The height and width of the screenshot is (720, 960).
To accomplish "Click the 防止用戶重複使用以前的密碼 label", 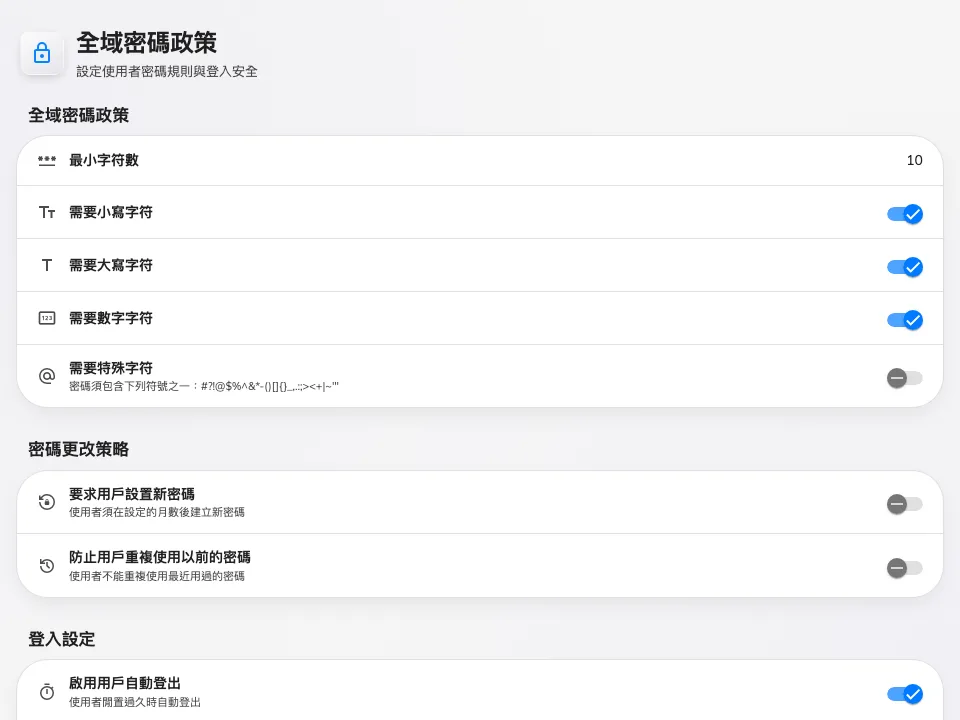I will tap(160, 557).
